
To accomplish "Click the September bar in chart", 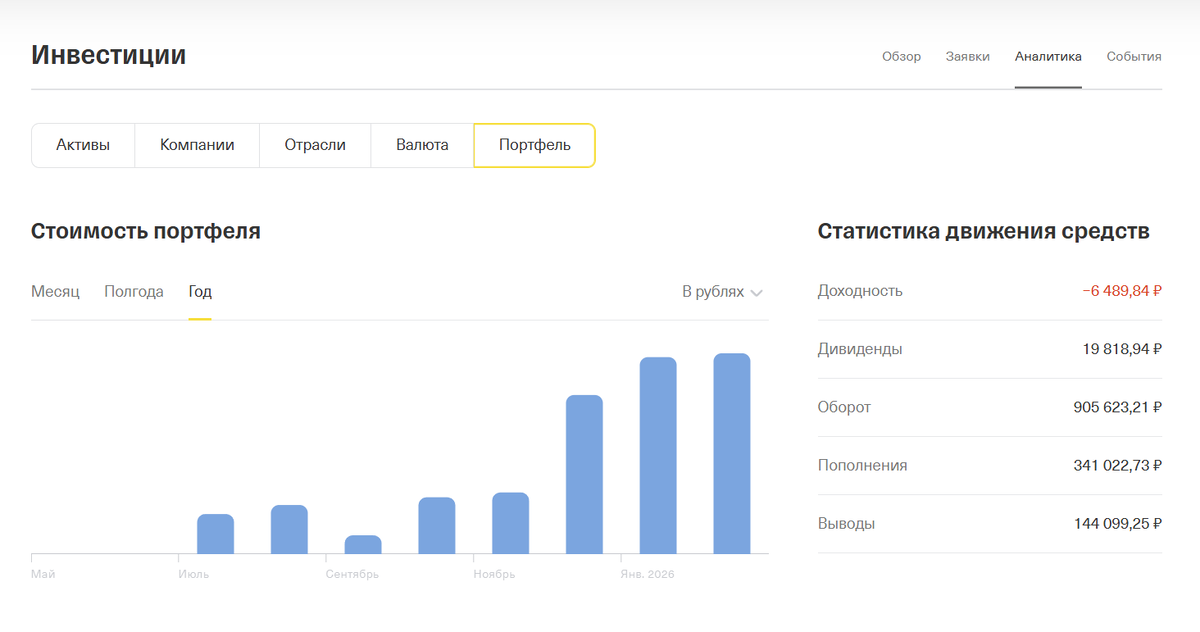I will coord(363,545).
